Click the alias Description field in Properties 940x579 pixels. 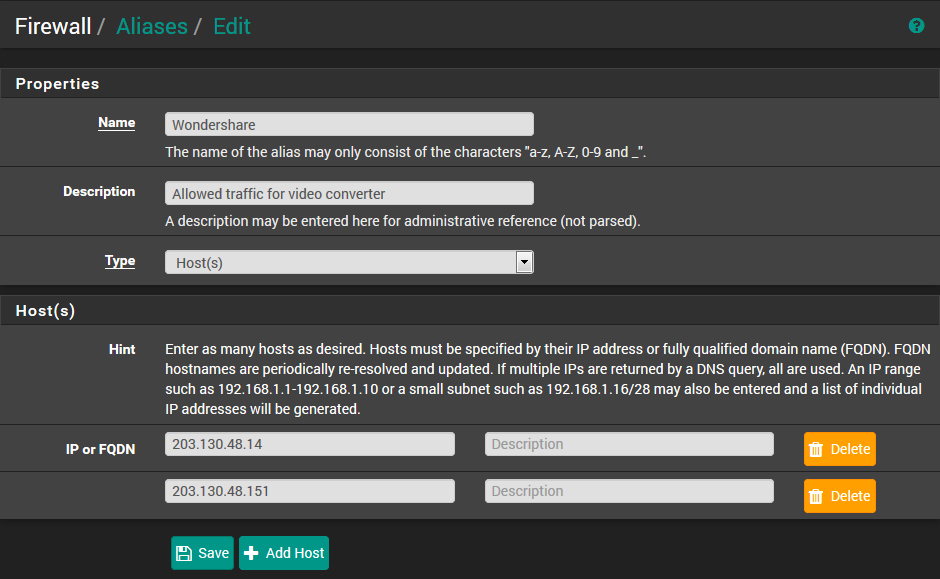click(349, 193)
